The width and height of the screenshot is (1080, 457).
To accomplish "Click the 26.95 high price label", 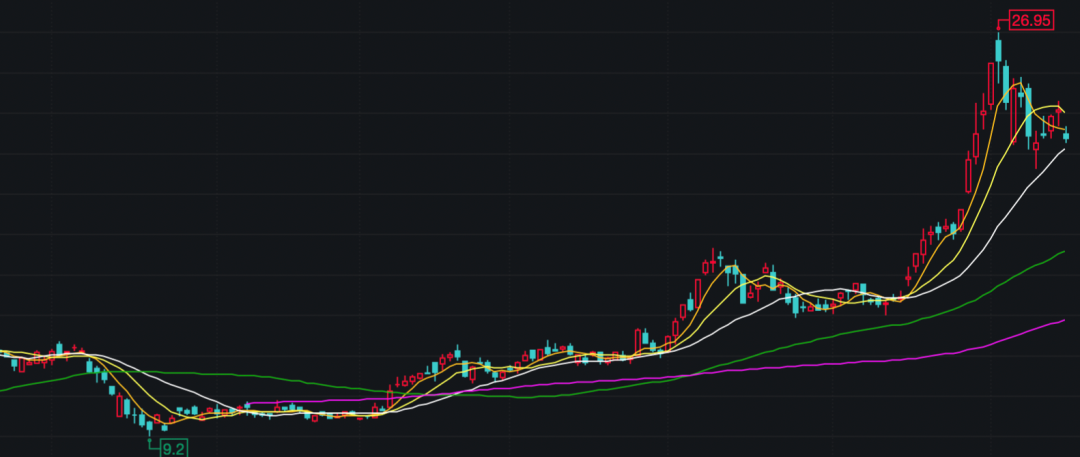I will (x=1031, y=20).
